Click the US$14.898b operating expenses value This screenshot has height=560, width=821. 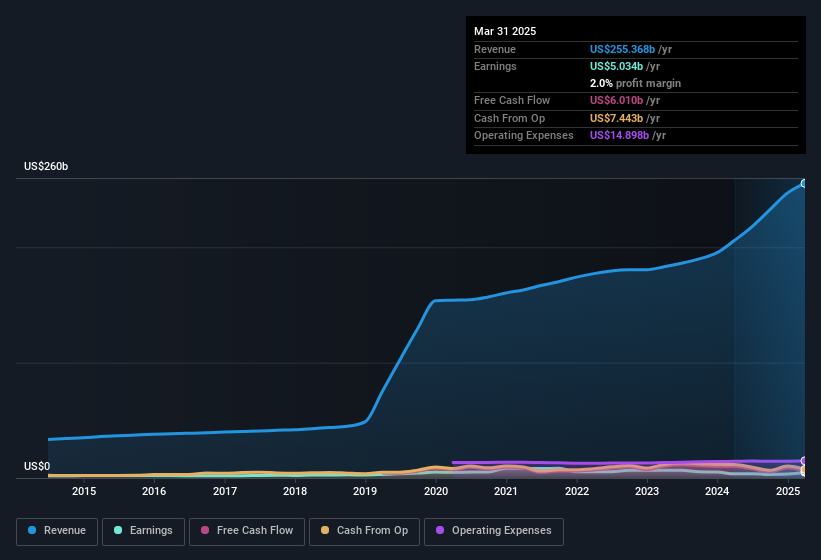pyautogui.click(x=619, y=136)
